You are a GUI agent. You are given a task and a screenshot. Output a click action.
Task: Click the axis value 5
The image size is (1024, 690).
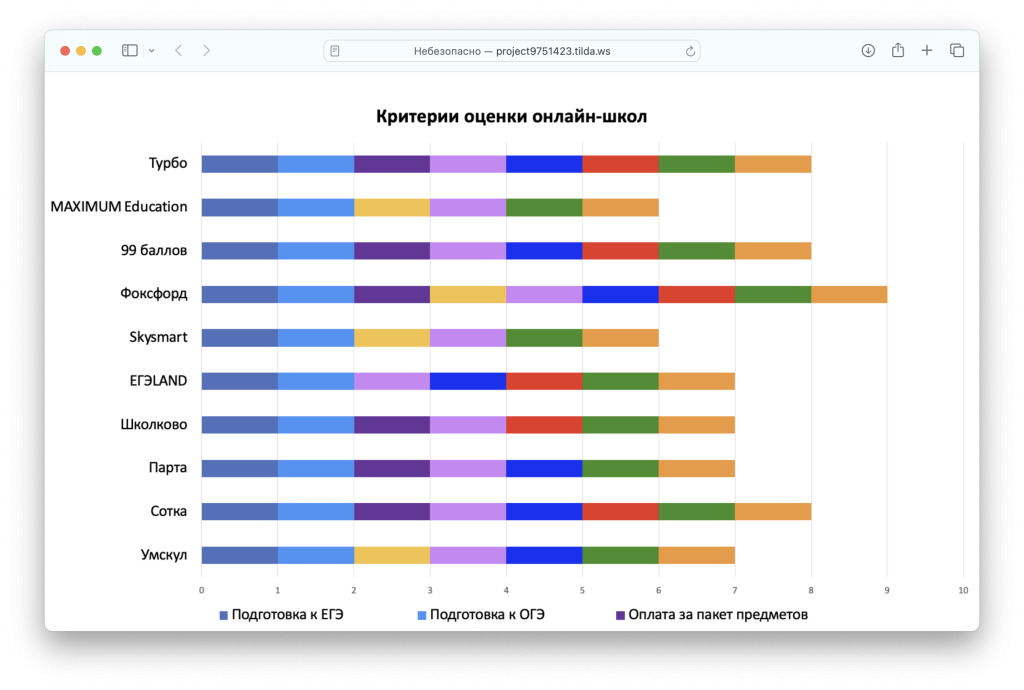583,590
